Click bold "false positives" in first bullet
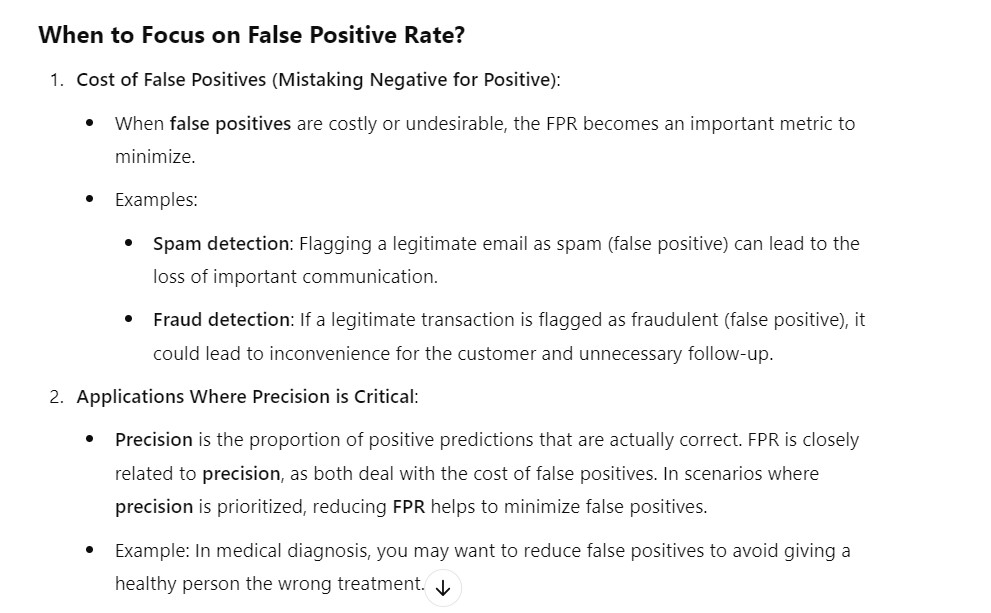Viewport: 991px width, 613px height. pyautogui.click(x=230, y=124)
